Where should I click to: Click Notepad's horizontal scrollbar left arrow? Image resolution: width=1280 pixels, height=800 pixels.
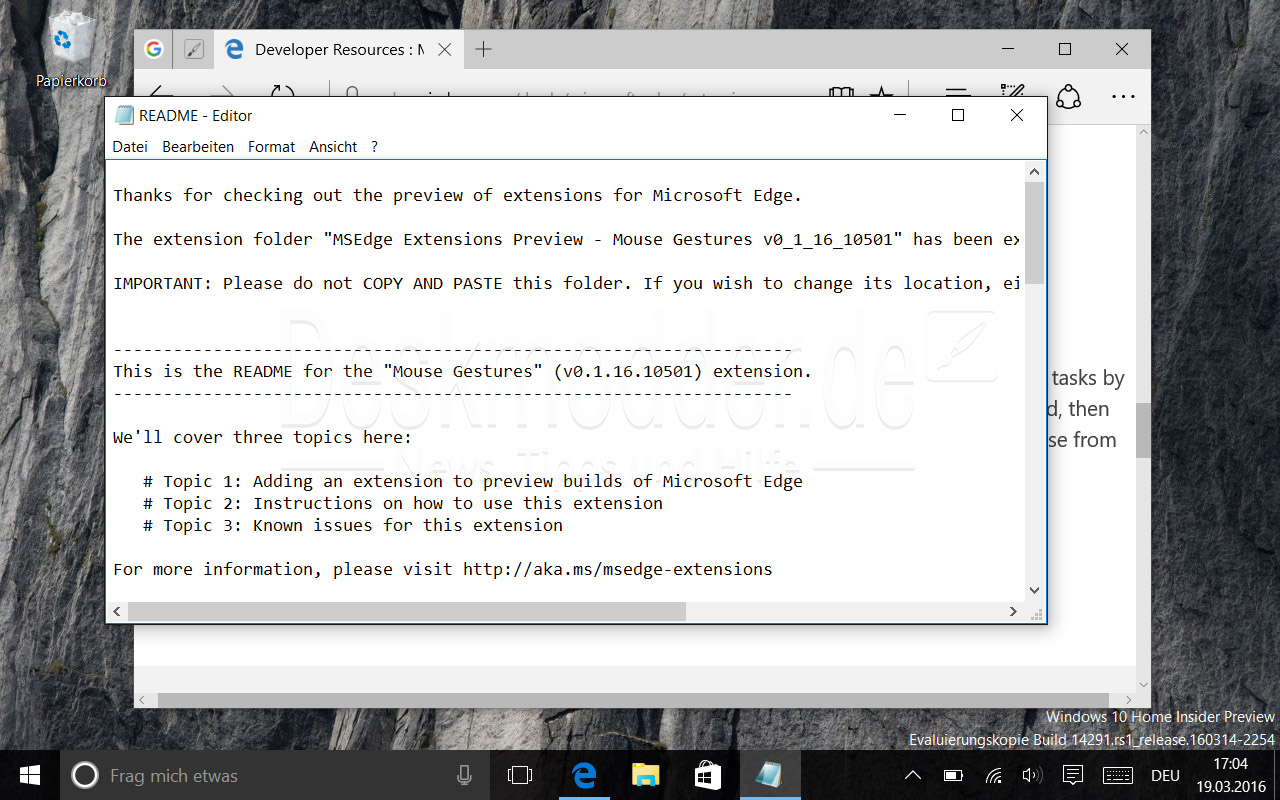point(117,611)
